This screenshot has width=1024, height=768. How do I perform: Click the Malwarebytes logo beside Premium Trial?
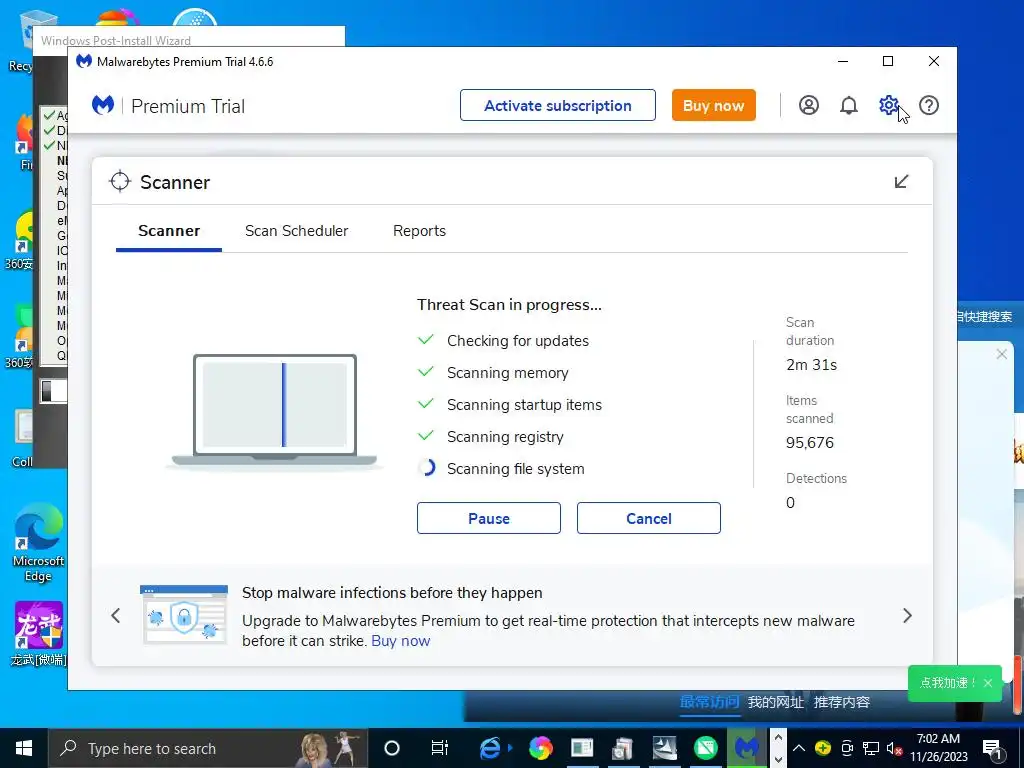pos(103,105)
